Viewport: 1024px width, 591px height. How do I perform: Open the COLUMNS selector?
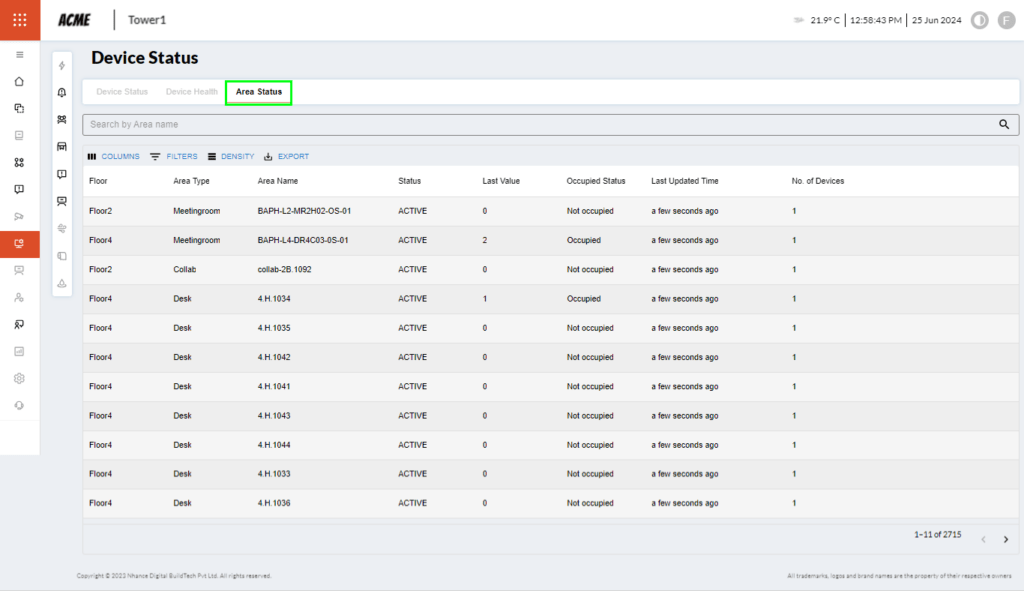click(113, 157)
